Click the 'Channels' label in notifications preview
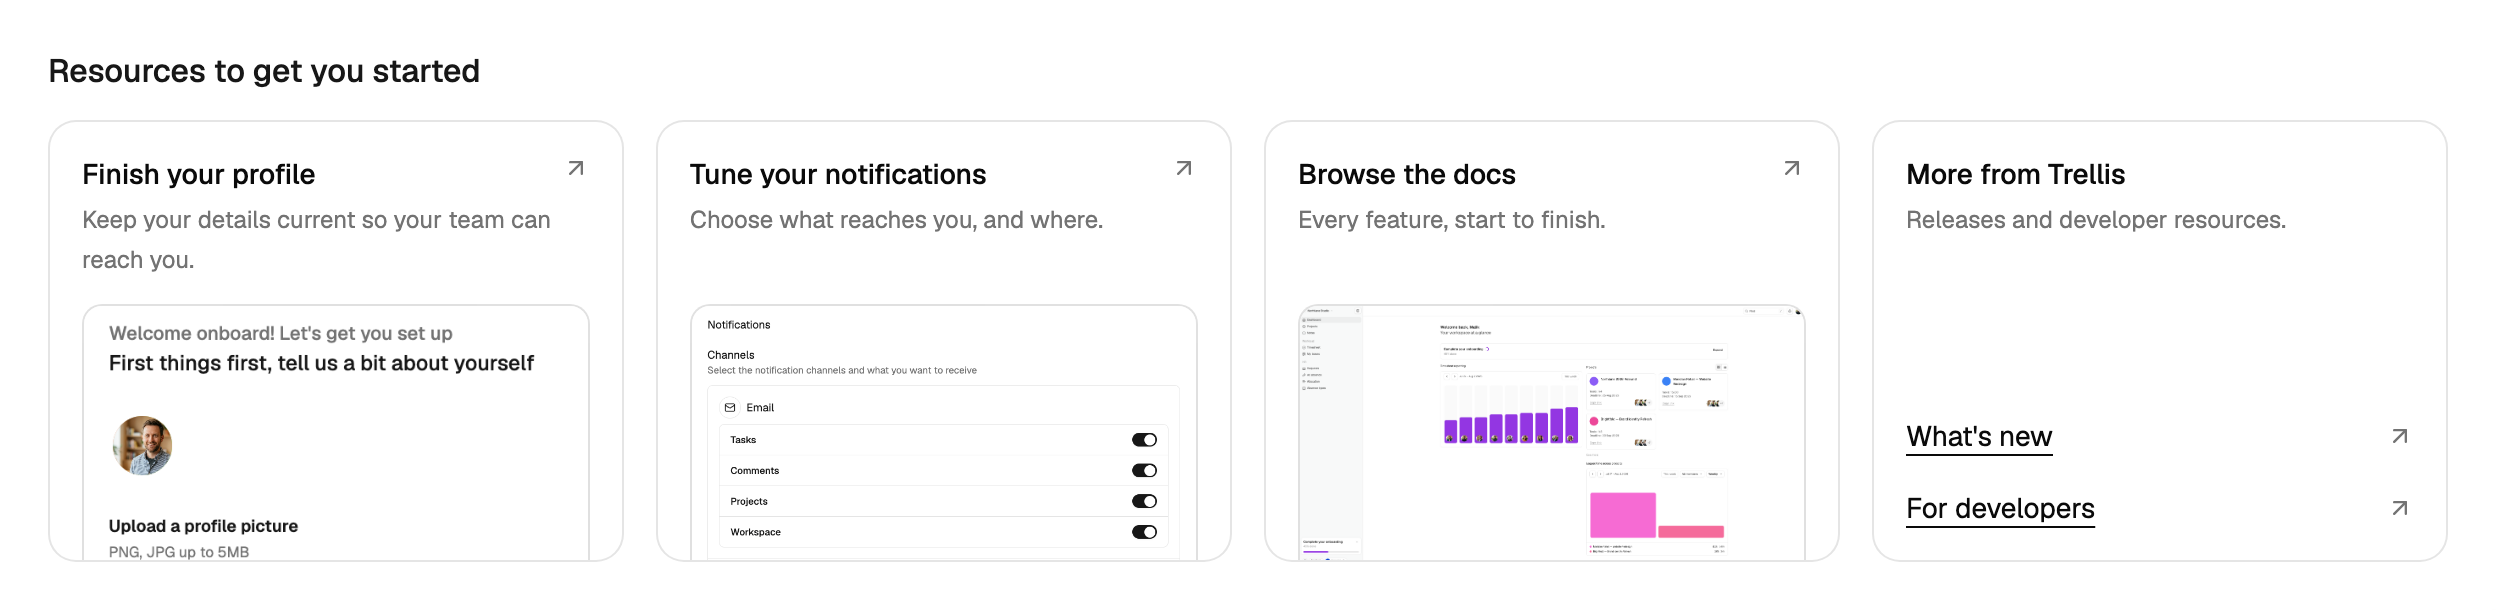Viewport: 2496px width, 610px height. [x=731, y=355]
